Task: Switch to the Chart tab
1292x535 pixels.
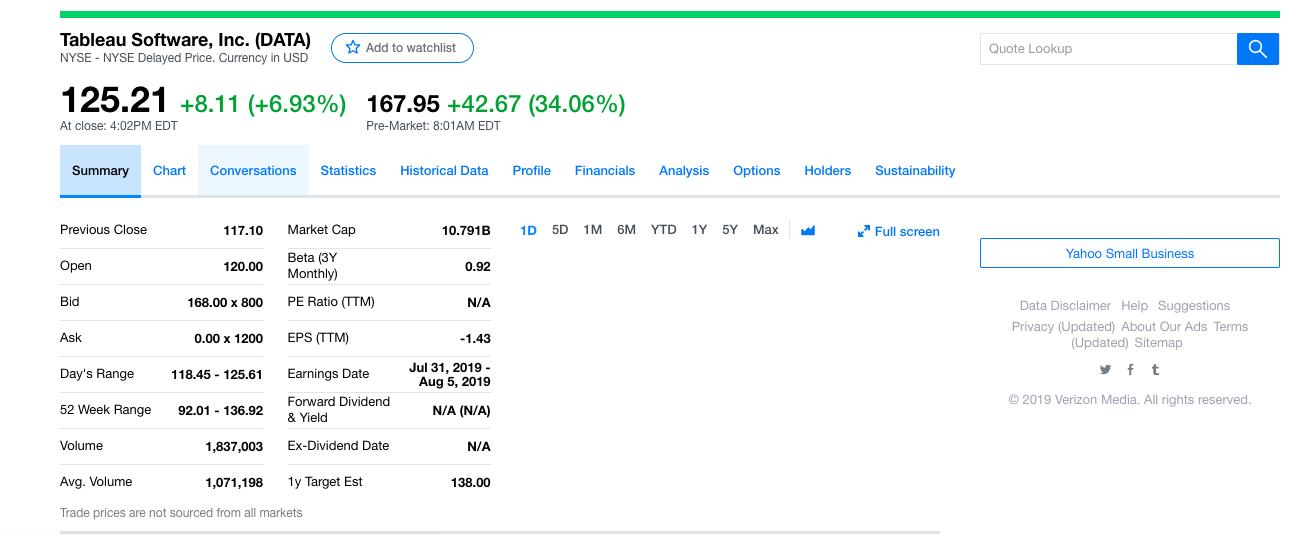Action: (169, 171)
